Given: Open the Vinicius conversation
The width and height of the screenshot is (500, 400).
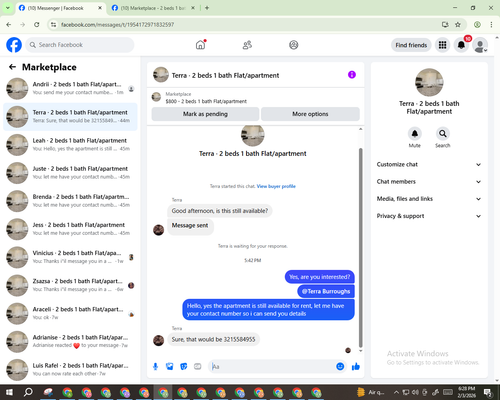Looking at the screenshot, I should (x=70, y=257).
